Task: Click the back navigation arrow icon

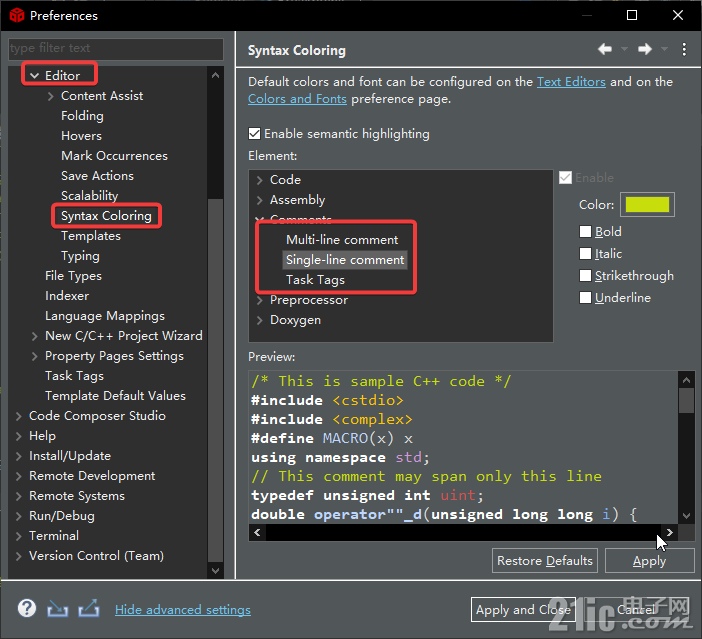Action: (x=605, y=49)
